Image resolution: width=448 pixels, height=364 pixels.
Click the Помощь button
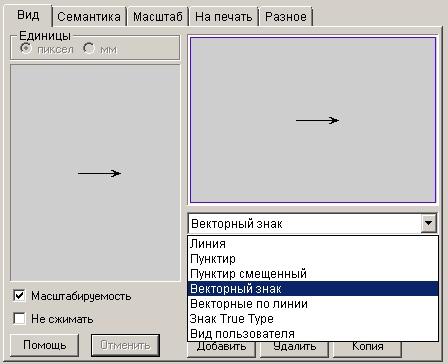point(45,345)
